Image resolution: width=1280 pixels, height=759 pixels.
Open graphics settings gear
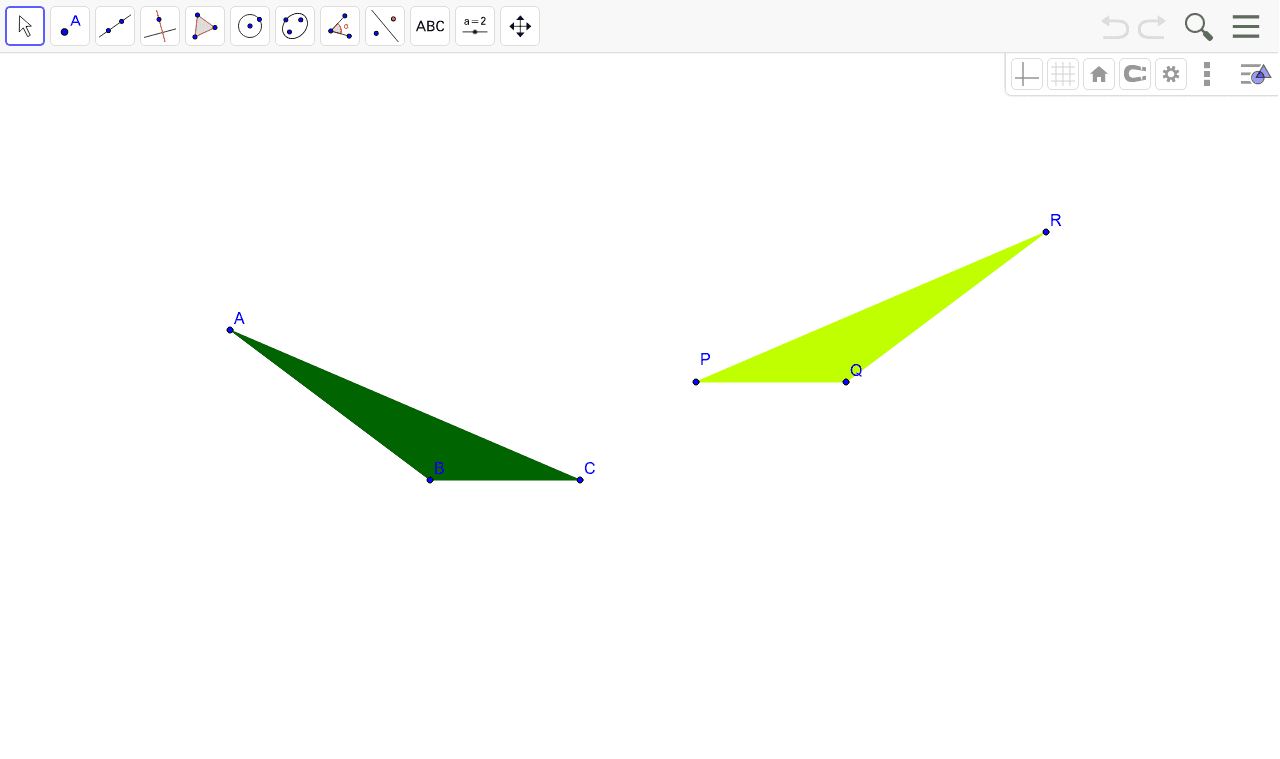[x=1171, y=74]
